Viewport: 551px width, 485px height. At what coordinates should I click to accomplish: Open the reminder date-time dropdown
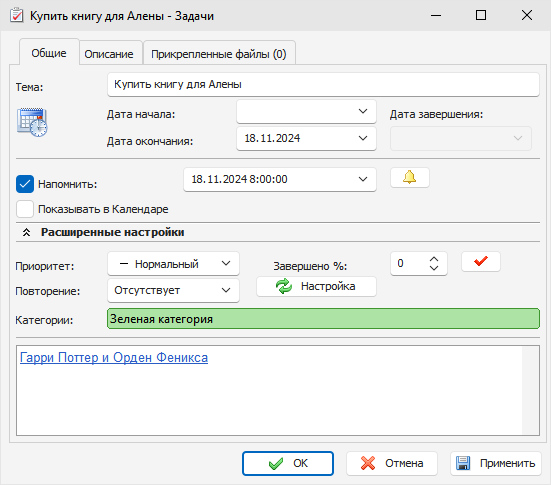(x=363, y=179)
